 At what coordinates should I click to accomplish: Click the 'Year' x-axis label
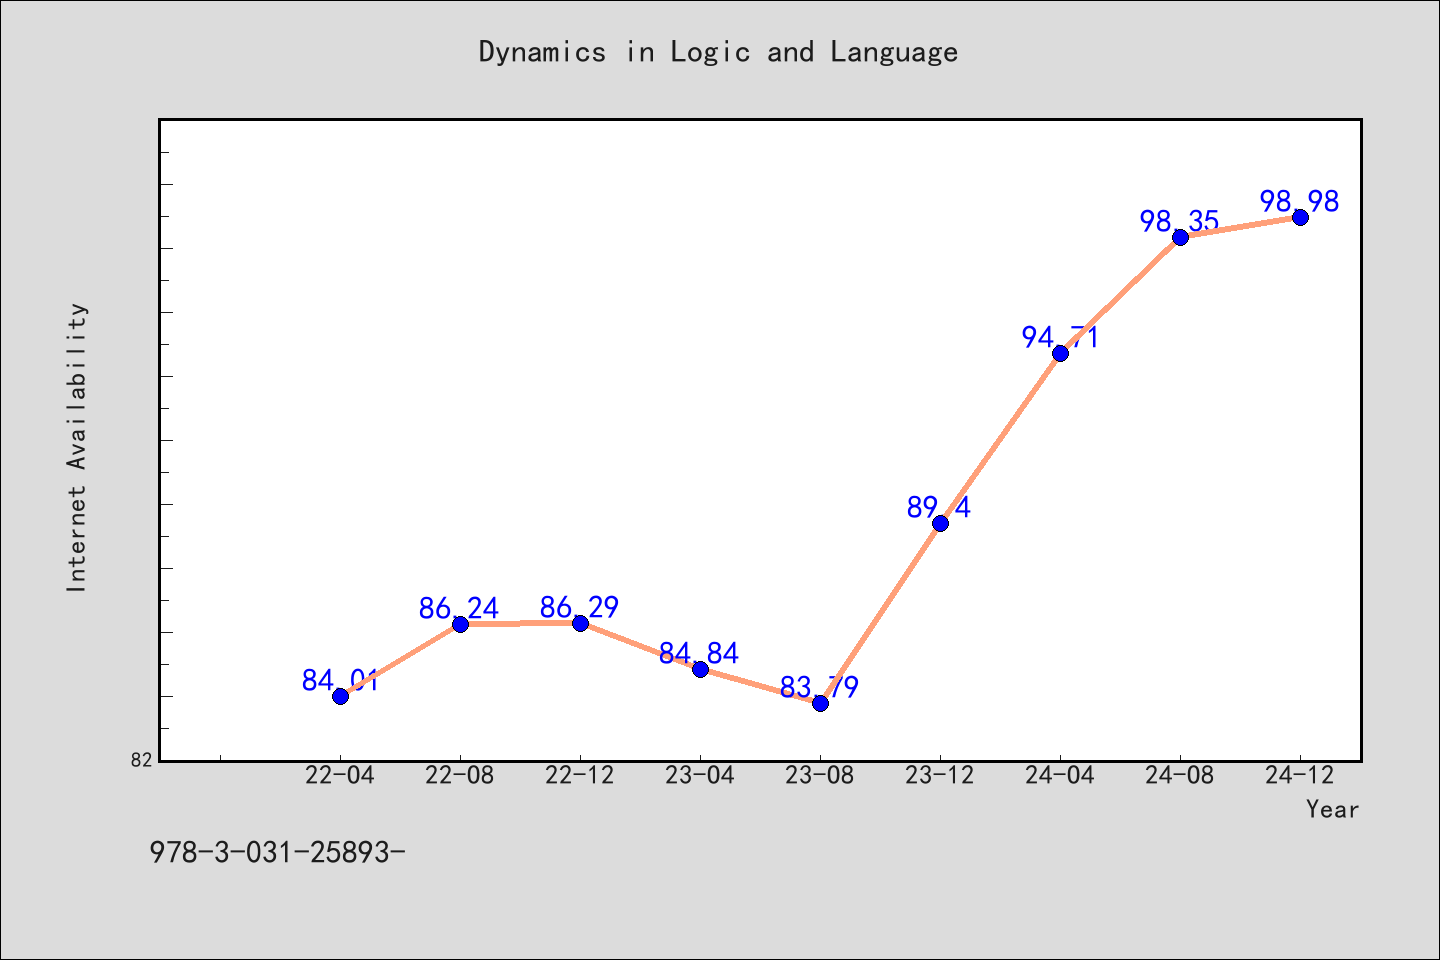tap(1332, 809)
